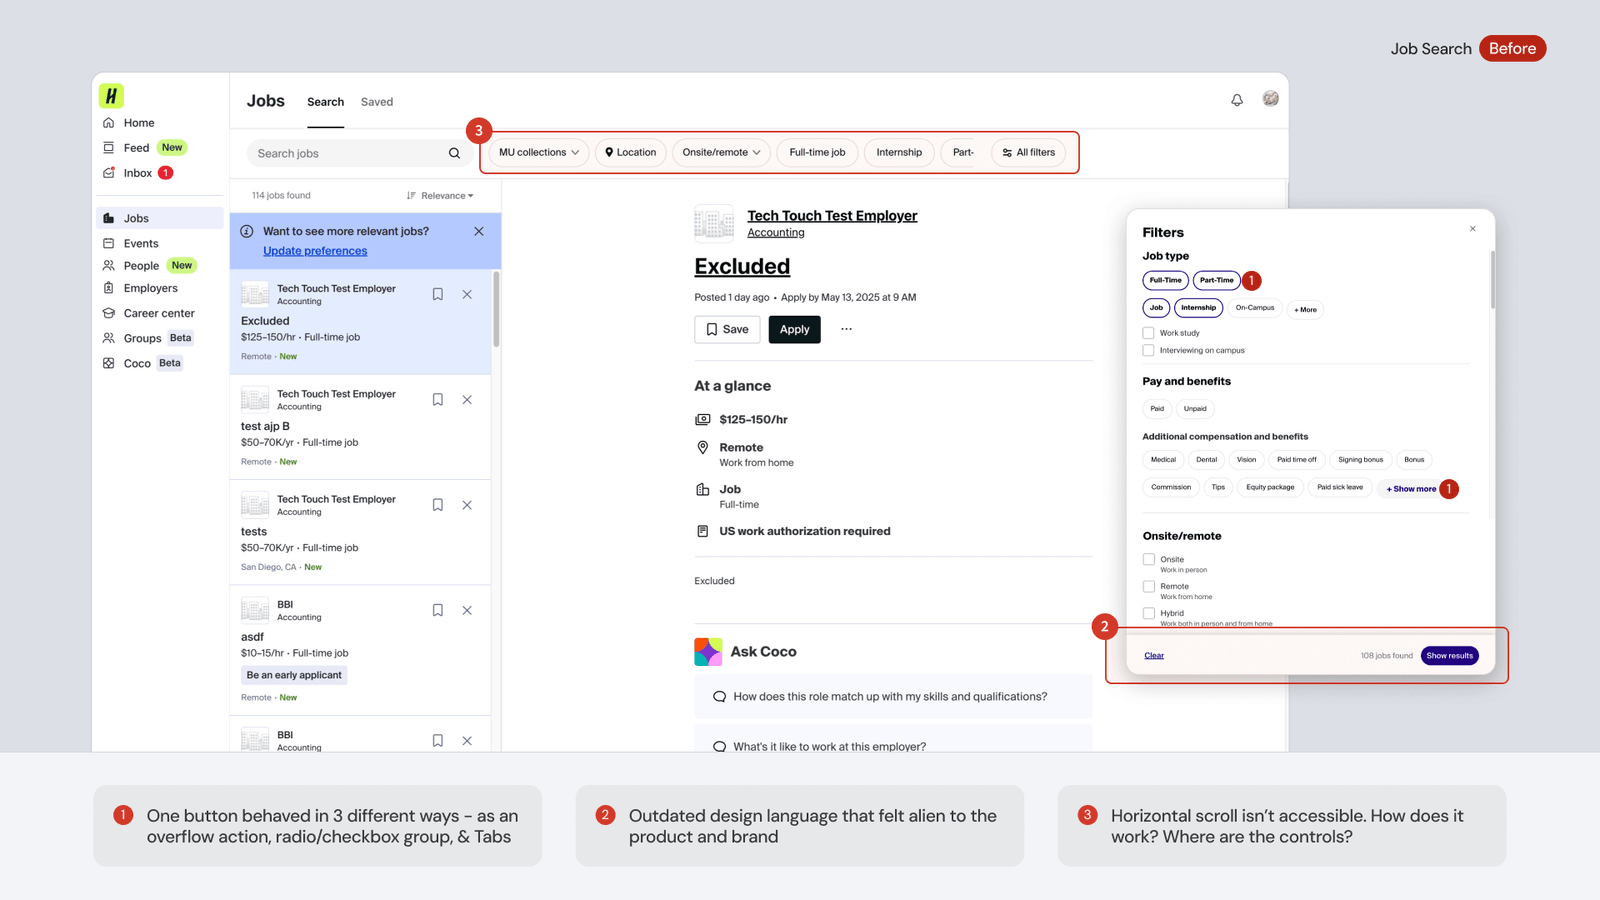
Task: Open notifications bell
Action: [x=1237, y=100]
